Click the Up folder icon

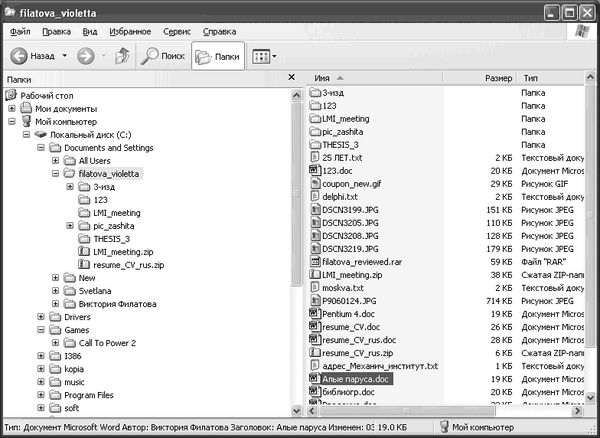coord(122,57)
